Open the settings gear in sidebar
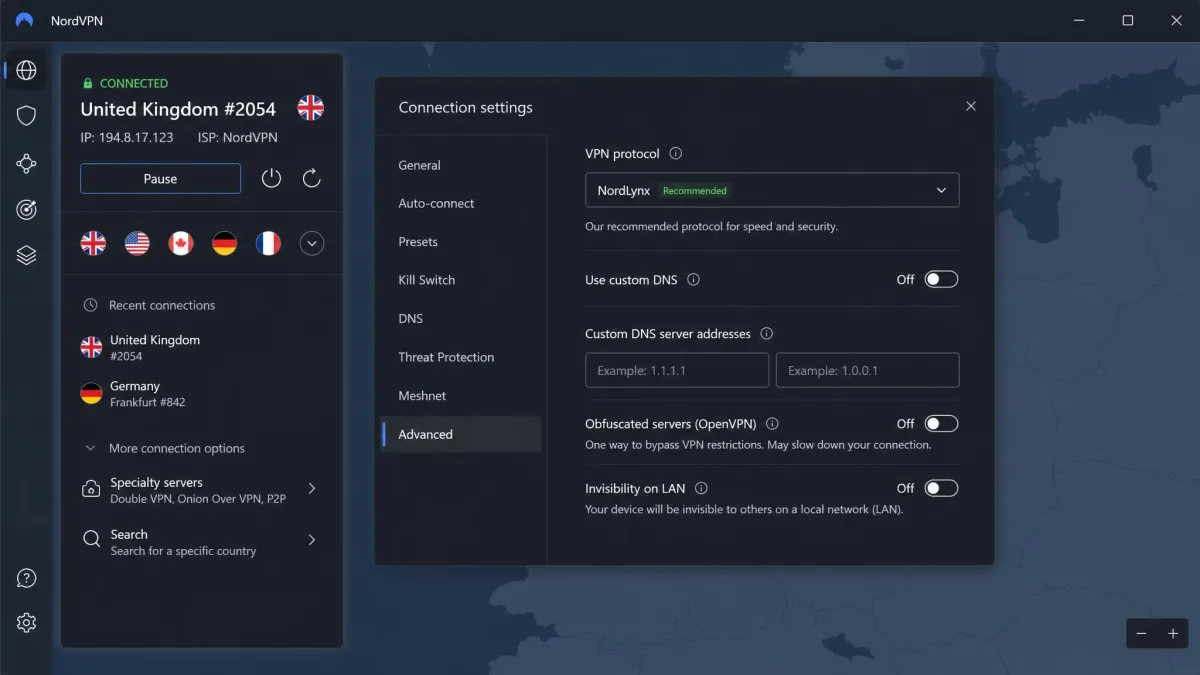The width and height of the screenshot is (1200, 675). click(x=27, y=623)
